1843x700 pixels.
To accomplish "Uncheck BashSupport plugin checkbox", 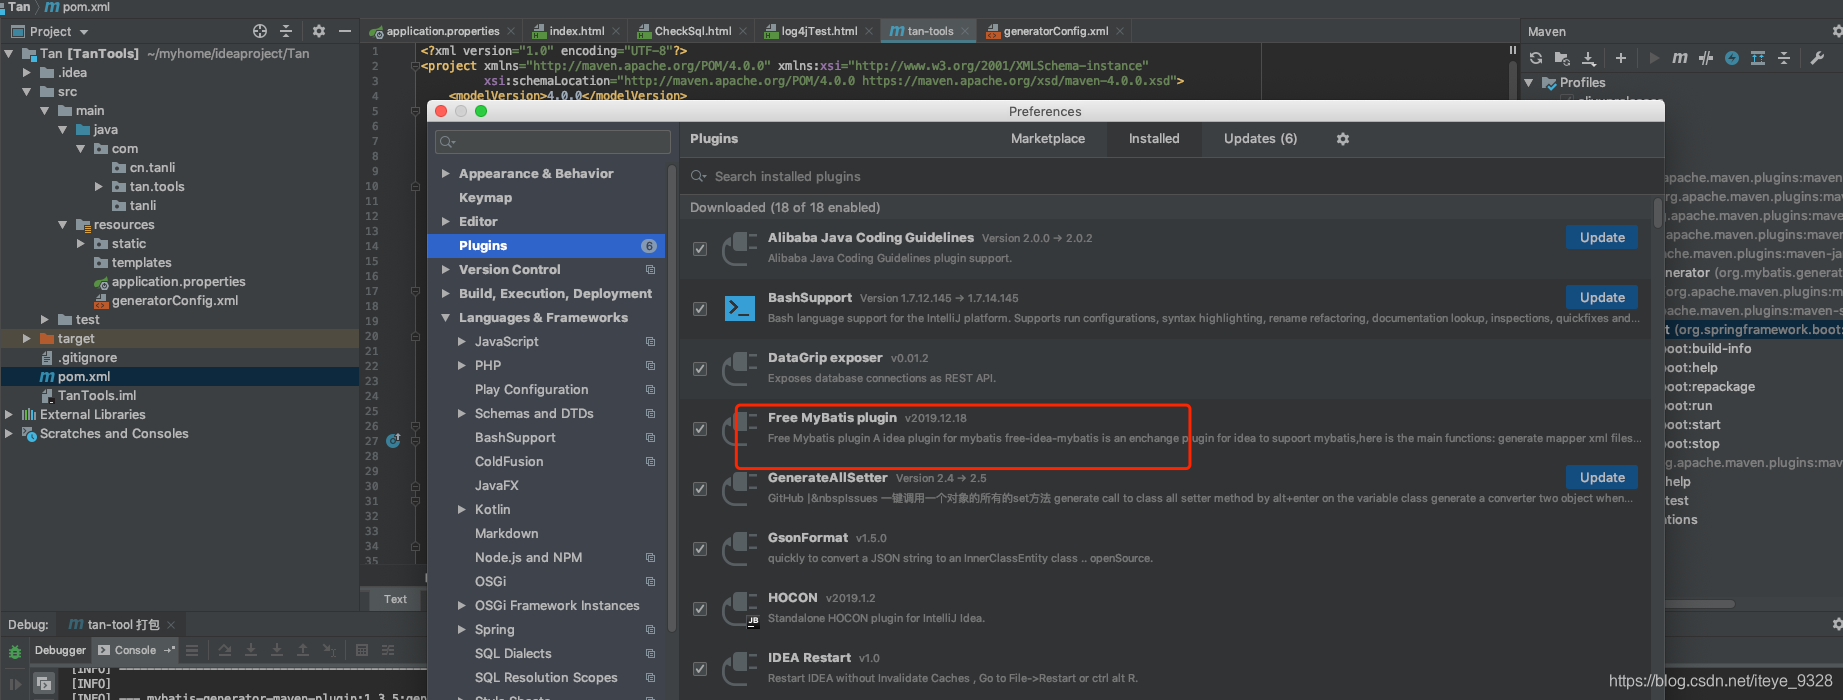I will (700, 309).
